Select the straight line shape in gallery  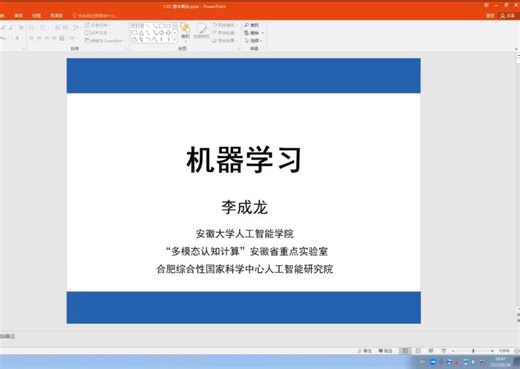pos(148,26)
